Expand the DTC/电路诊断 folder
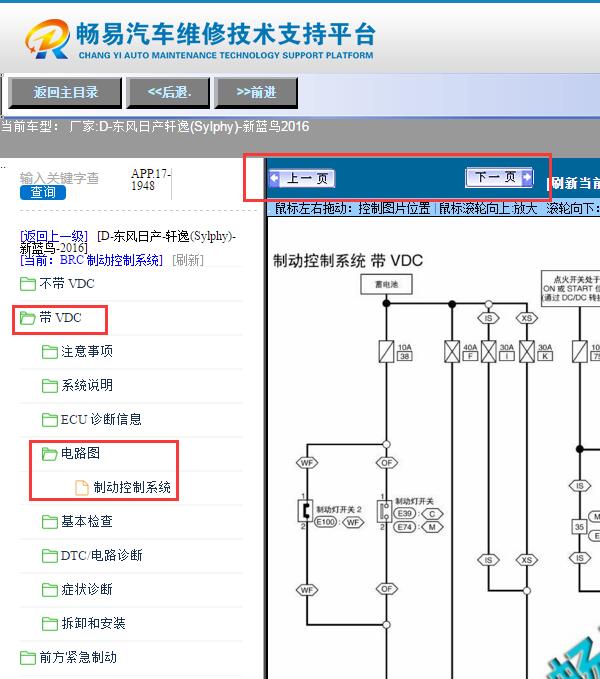 101,556
